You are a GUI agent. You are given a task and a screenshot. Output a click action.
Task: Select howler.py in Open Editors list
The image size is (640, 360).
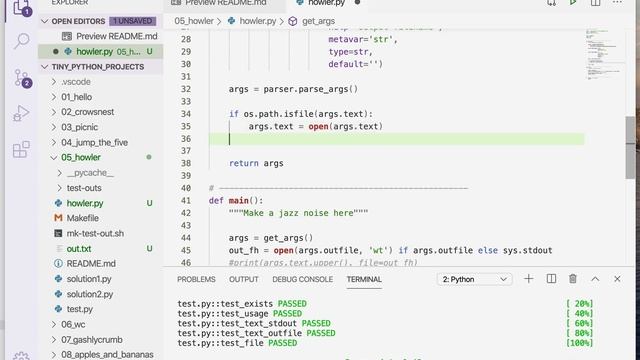pos(100,51)
